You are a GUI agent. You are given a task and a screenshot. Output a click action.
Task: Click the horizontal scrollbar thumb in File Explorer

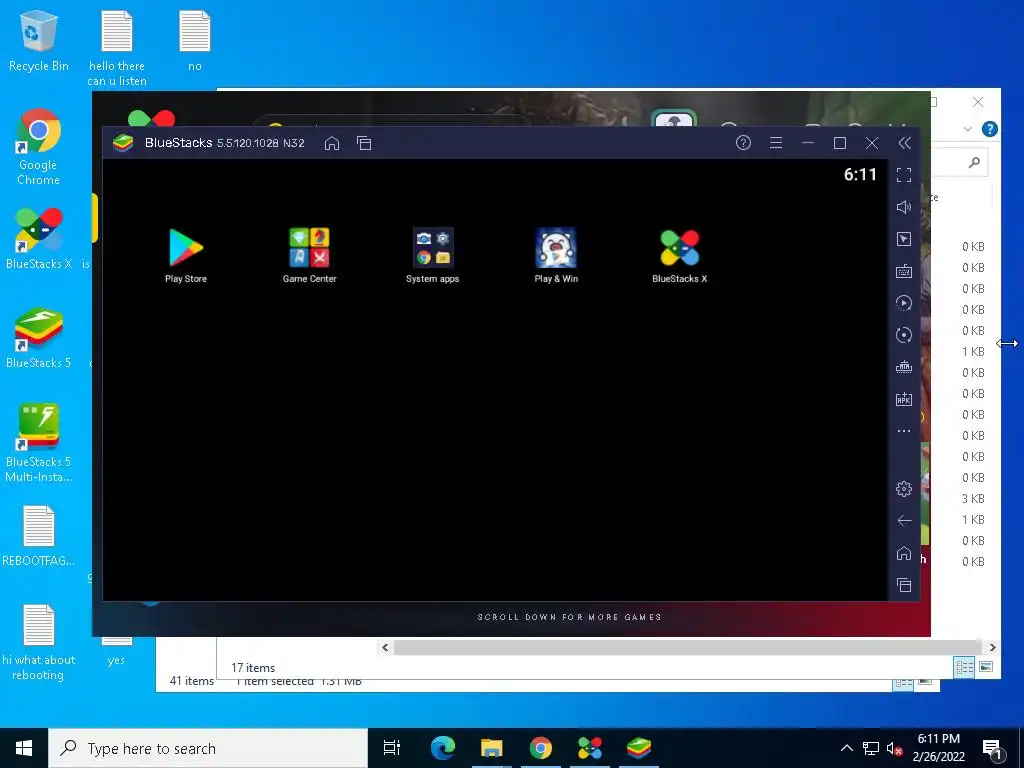click(x=686, y=647)
